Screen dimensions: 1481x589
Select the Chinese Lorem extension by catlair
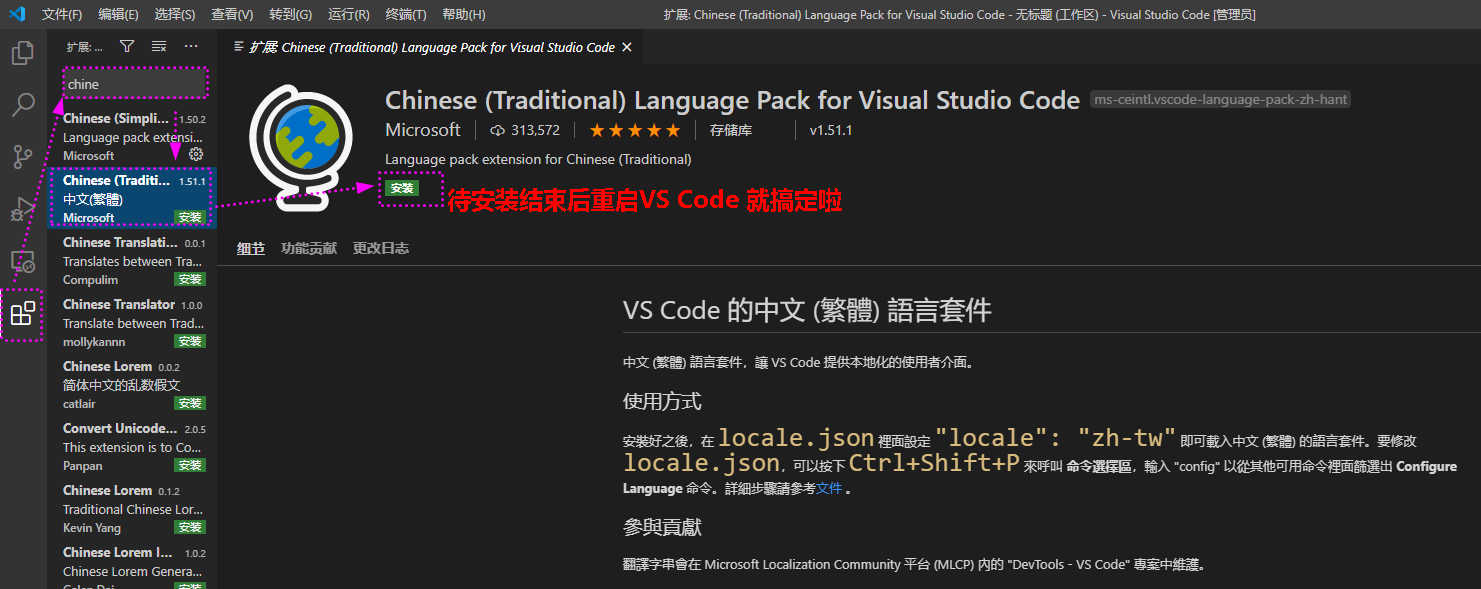[132, 384]
